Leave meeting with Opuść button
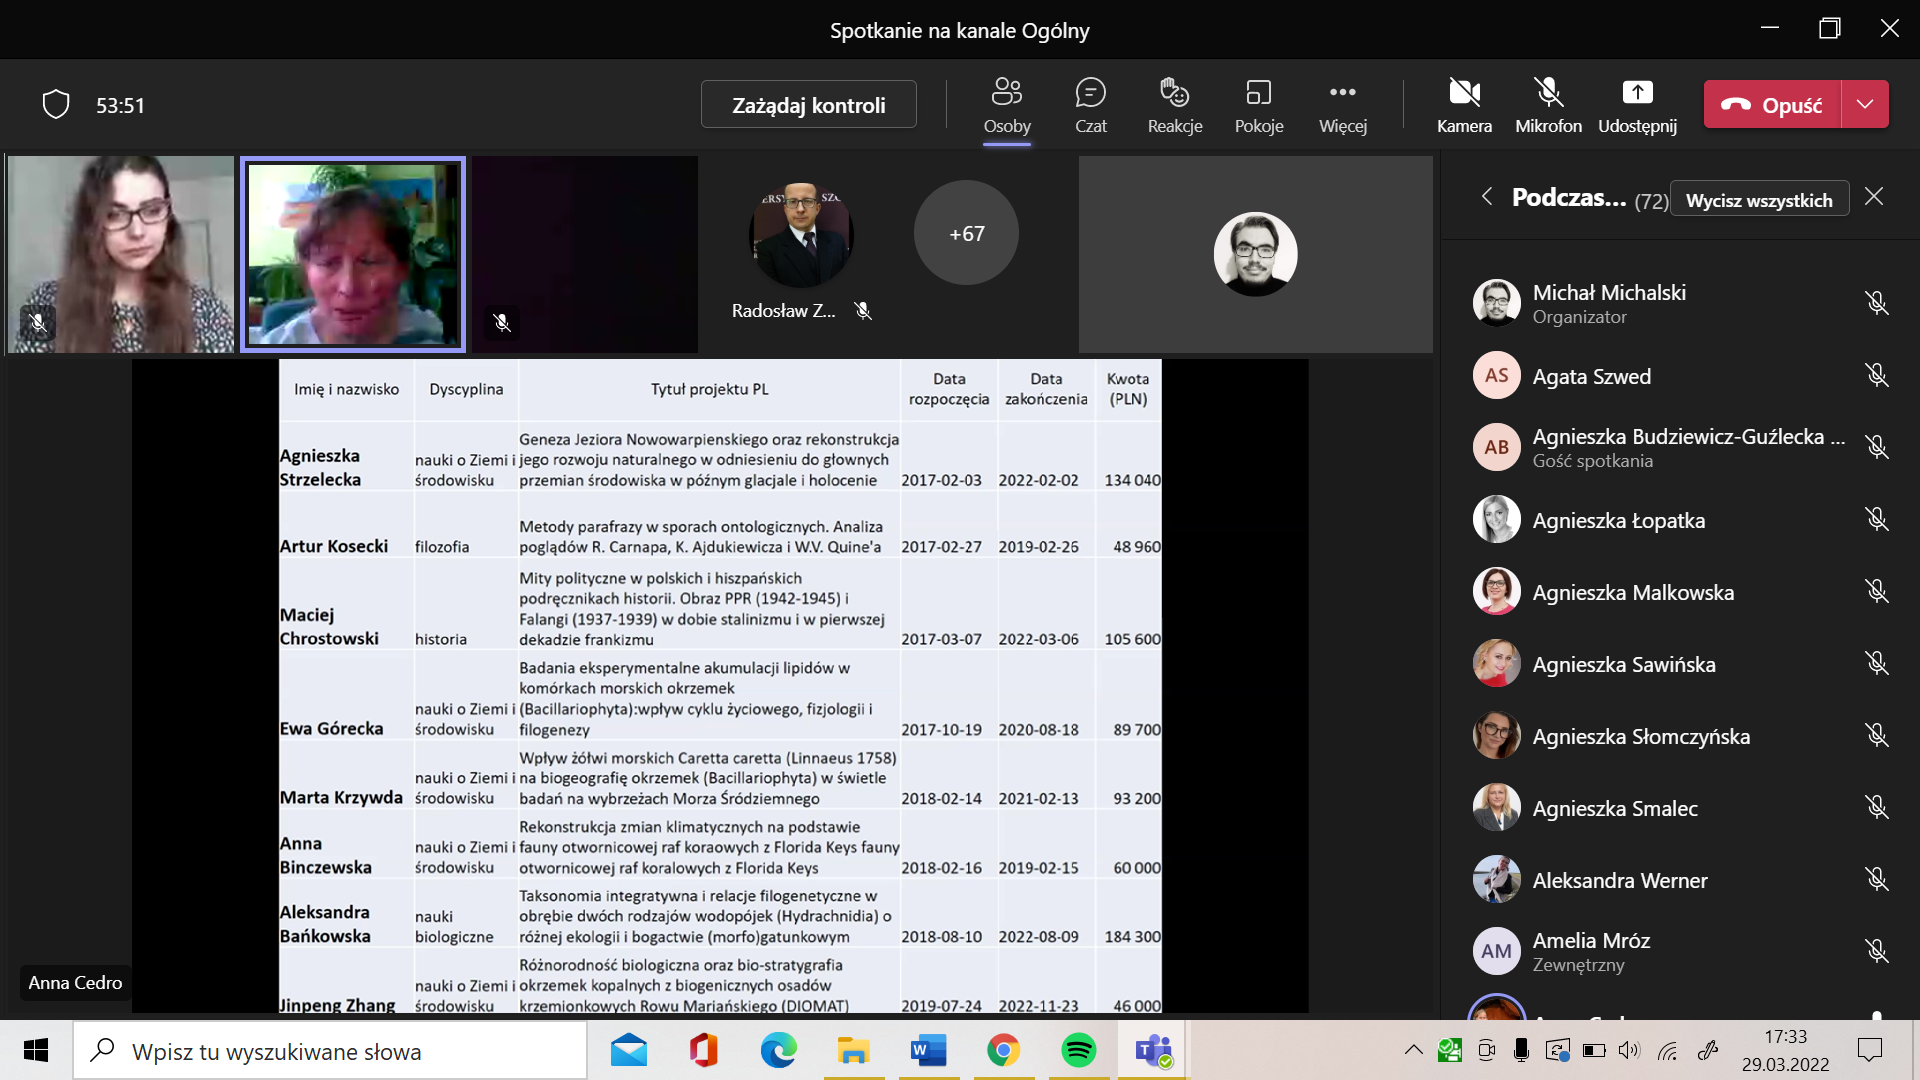The width and height of the screenshot is (1920, 1080). [1772, 104]
